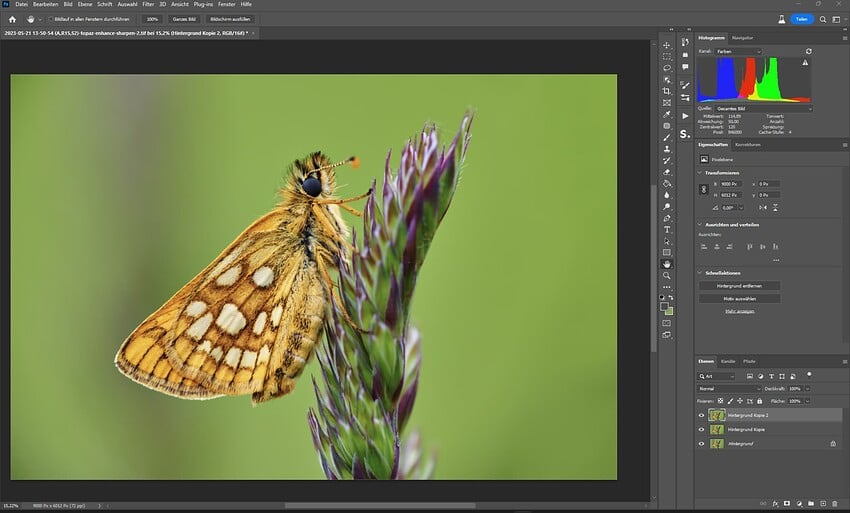
Task: Refresh the histogram with the reload icon
Action: tap(808, 51)
